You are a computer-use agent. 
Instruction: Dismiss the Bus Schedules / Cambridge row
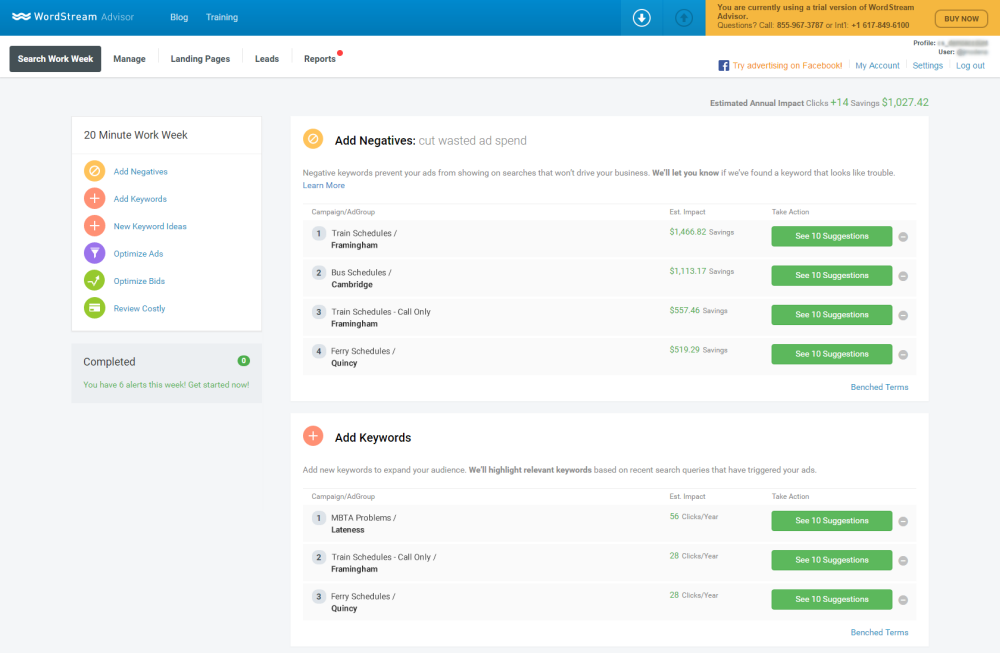point(903,276)
